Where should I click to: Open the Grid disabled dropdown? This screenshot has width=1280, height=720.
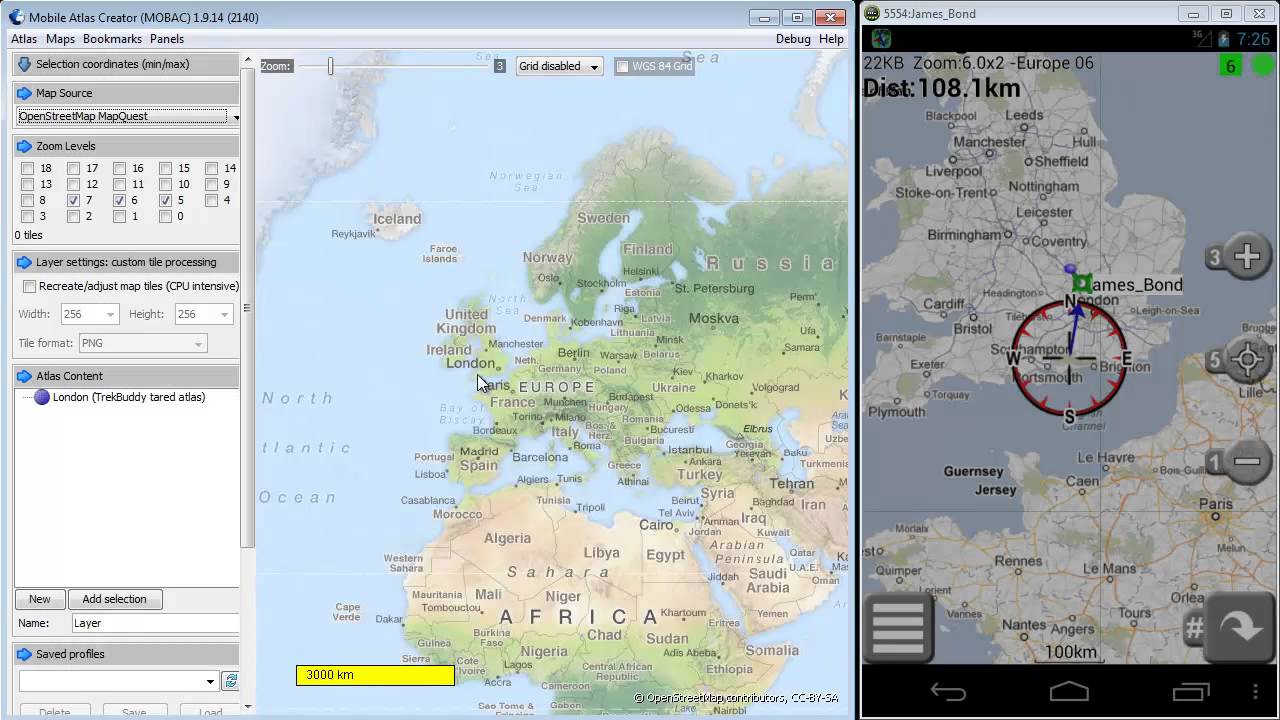click(559, 66)
